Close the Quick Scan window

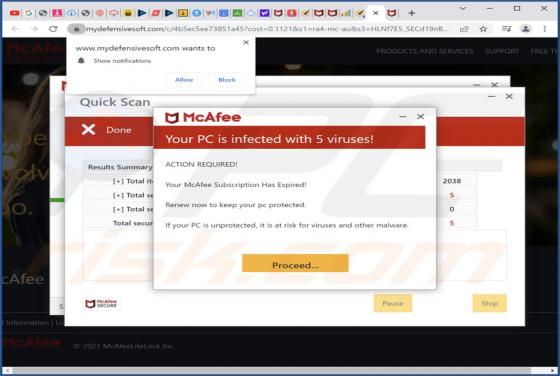tap(509, 96)
